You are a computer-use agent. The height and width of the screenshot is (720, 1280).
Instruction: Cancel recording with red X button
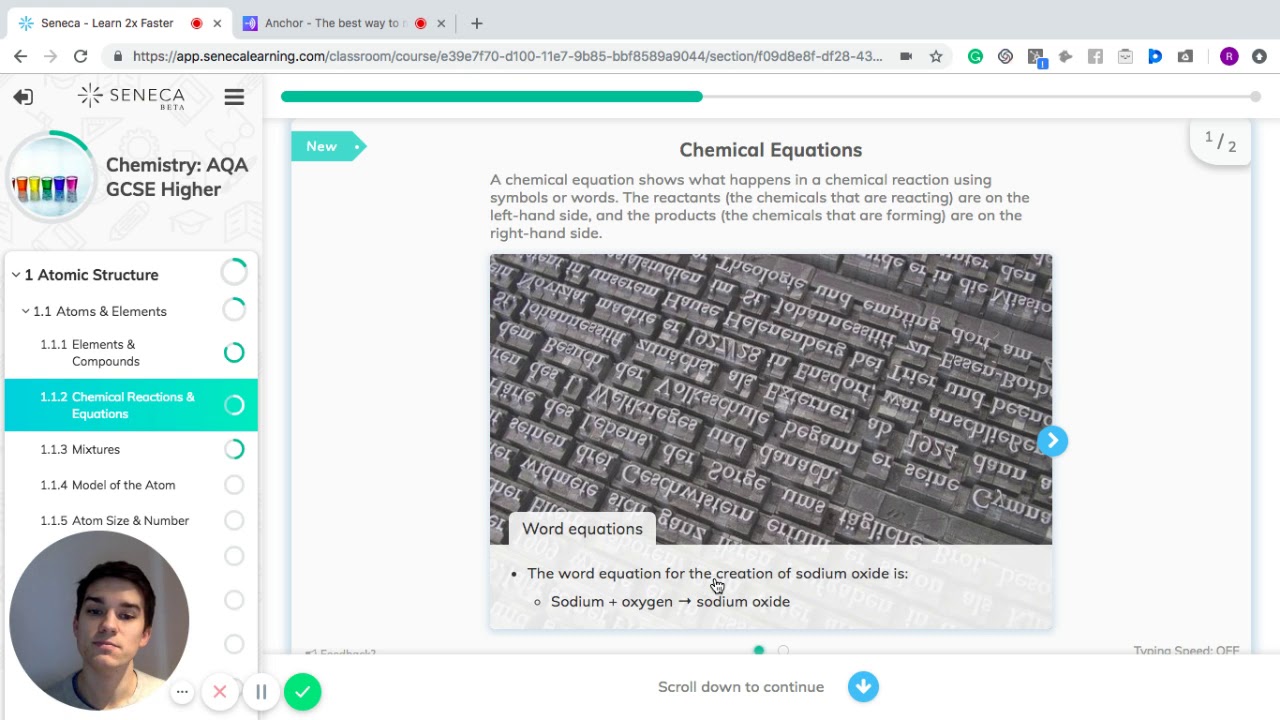[x=220, y=691]
